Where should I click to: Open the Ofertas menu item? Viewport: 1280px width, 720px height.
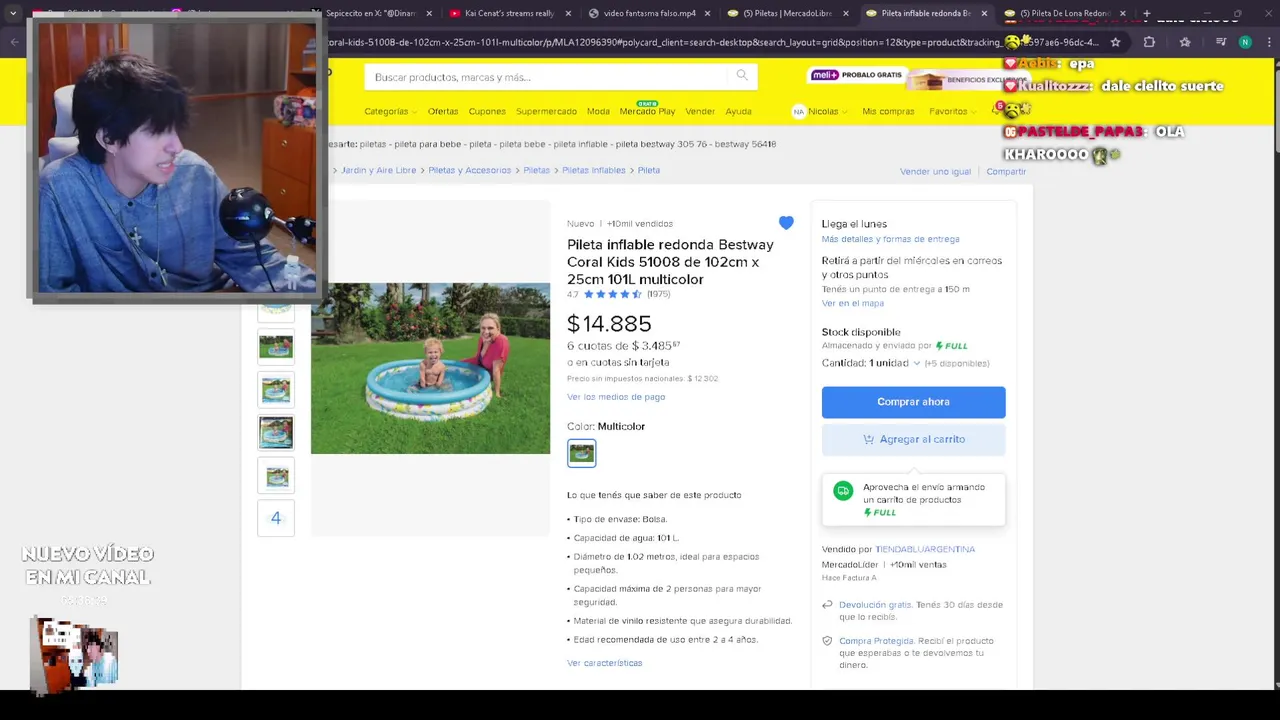tap(443, 111)
